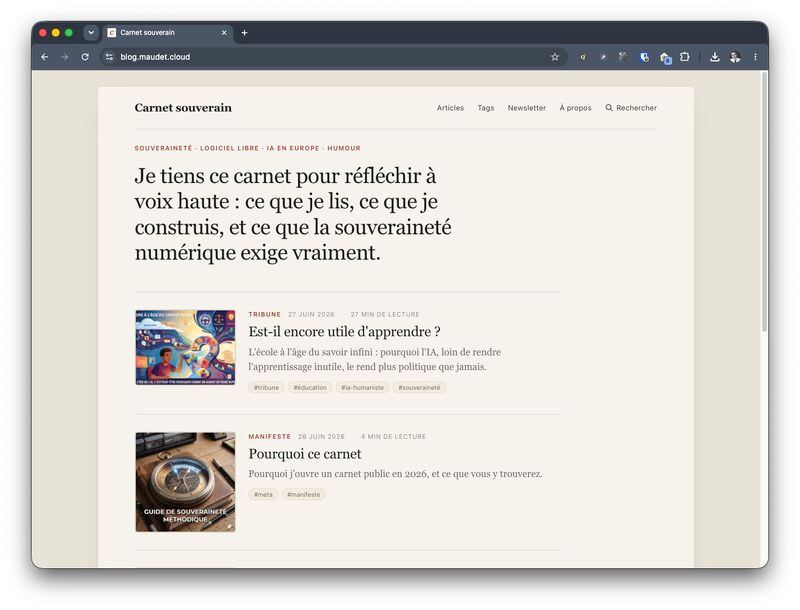The image size is (800, 610).
Task: Open the Pourquoi ce carnet article
Action: [x=305, y=454]
